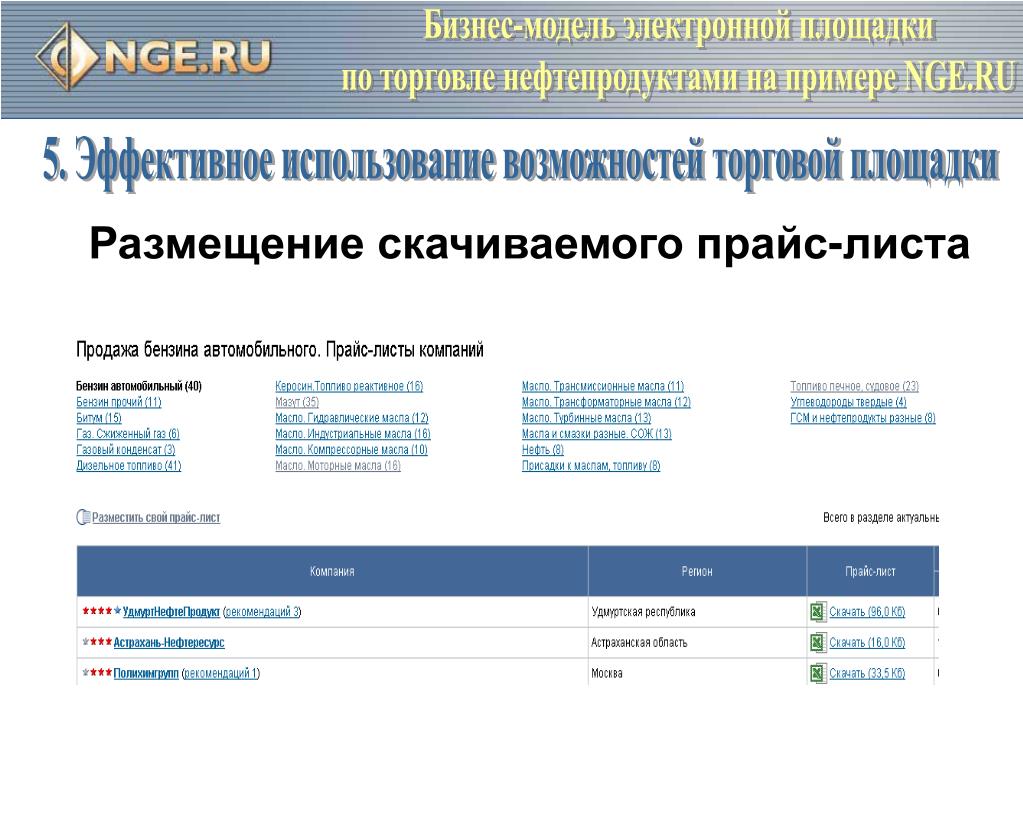Open Масла и смазки разные. СОЖ (13)
1023x815 pixels.
596,434
